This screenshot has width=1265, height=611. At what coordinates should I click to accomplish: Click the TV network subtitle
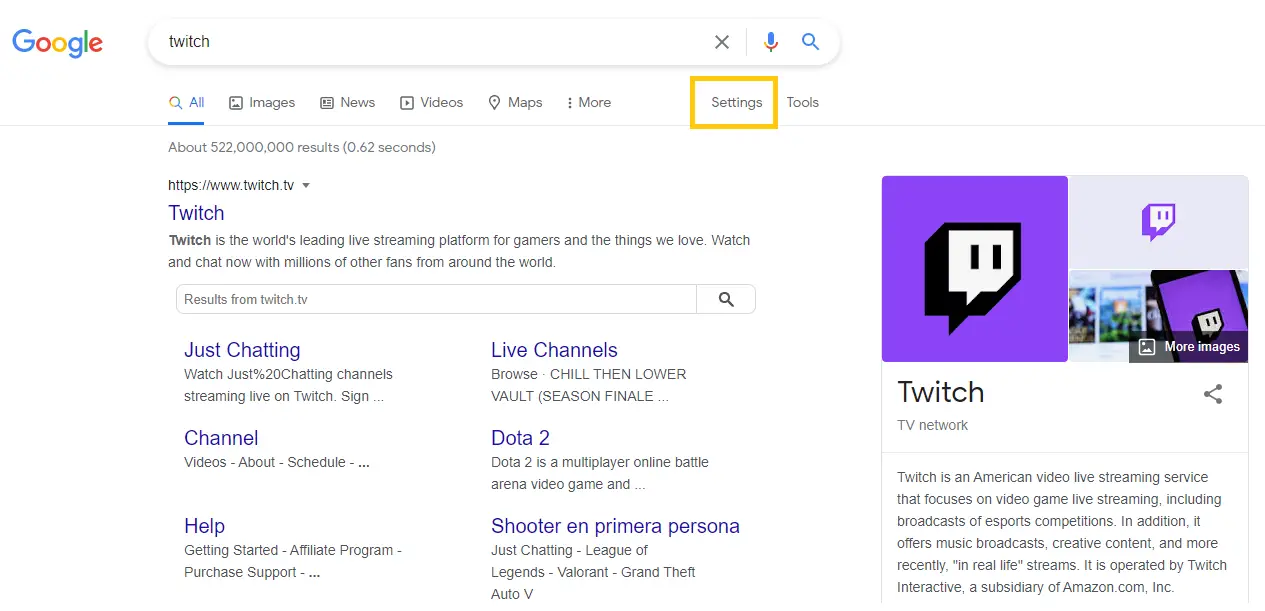pos(933,425)
